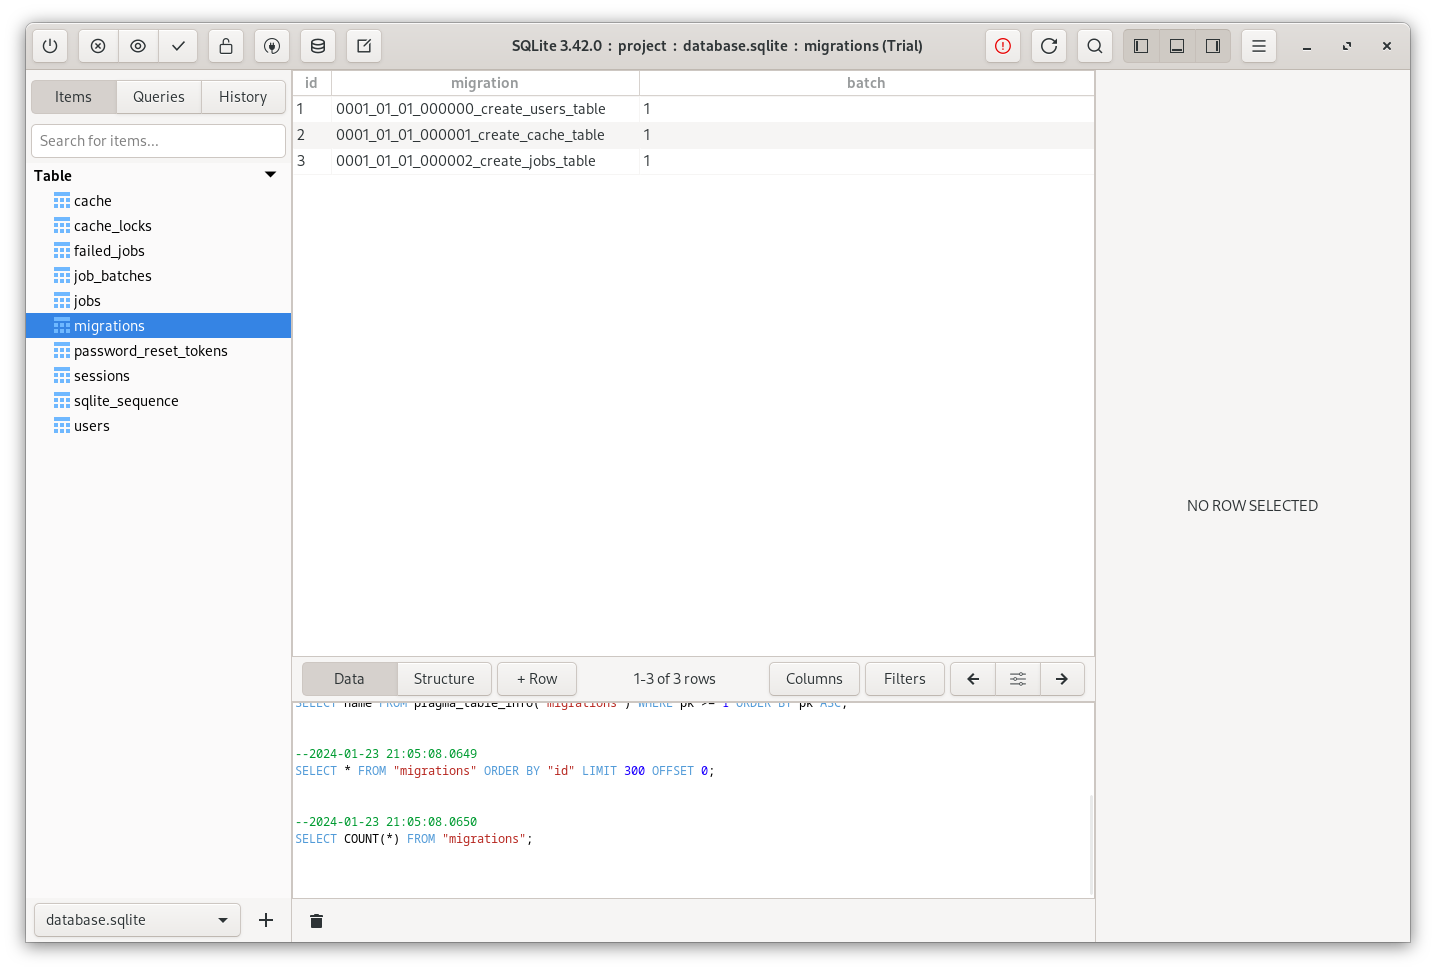Viewport: 1436px width, 971px height.
Task: Click the sessions table grid icon
Action: click(x=62, y=376)
